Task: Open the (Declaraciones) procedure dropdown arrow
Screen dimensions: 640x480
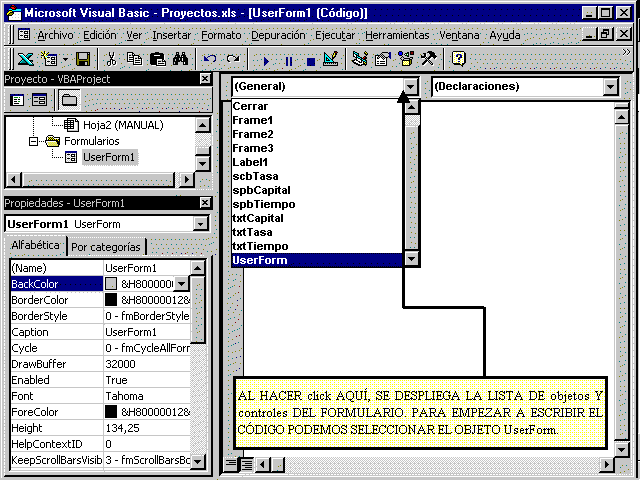Action: pyautogui.click(x=610, y=87)
